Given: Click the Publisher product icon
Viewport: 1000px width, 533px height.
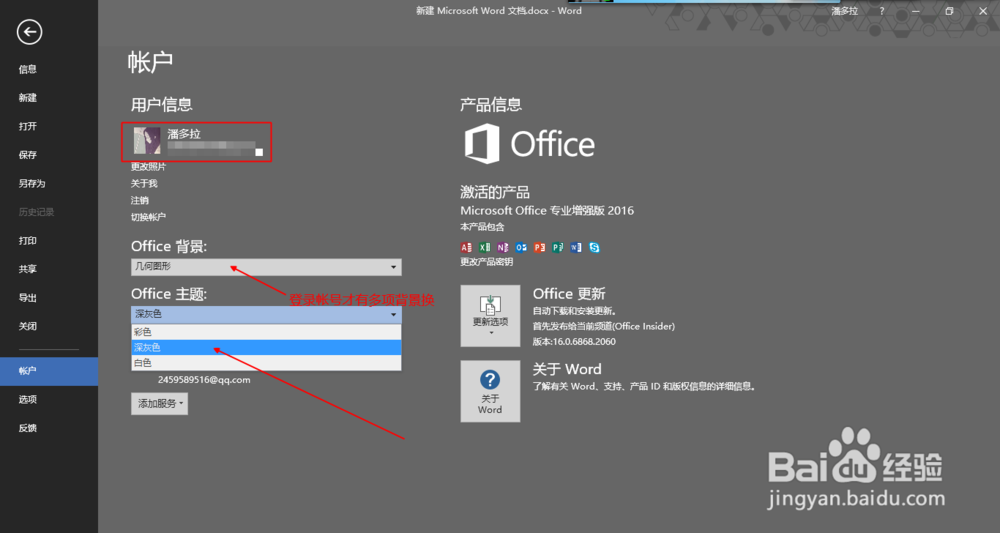Looking at the screenshot, I should point(557,247).
